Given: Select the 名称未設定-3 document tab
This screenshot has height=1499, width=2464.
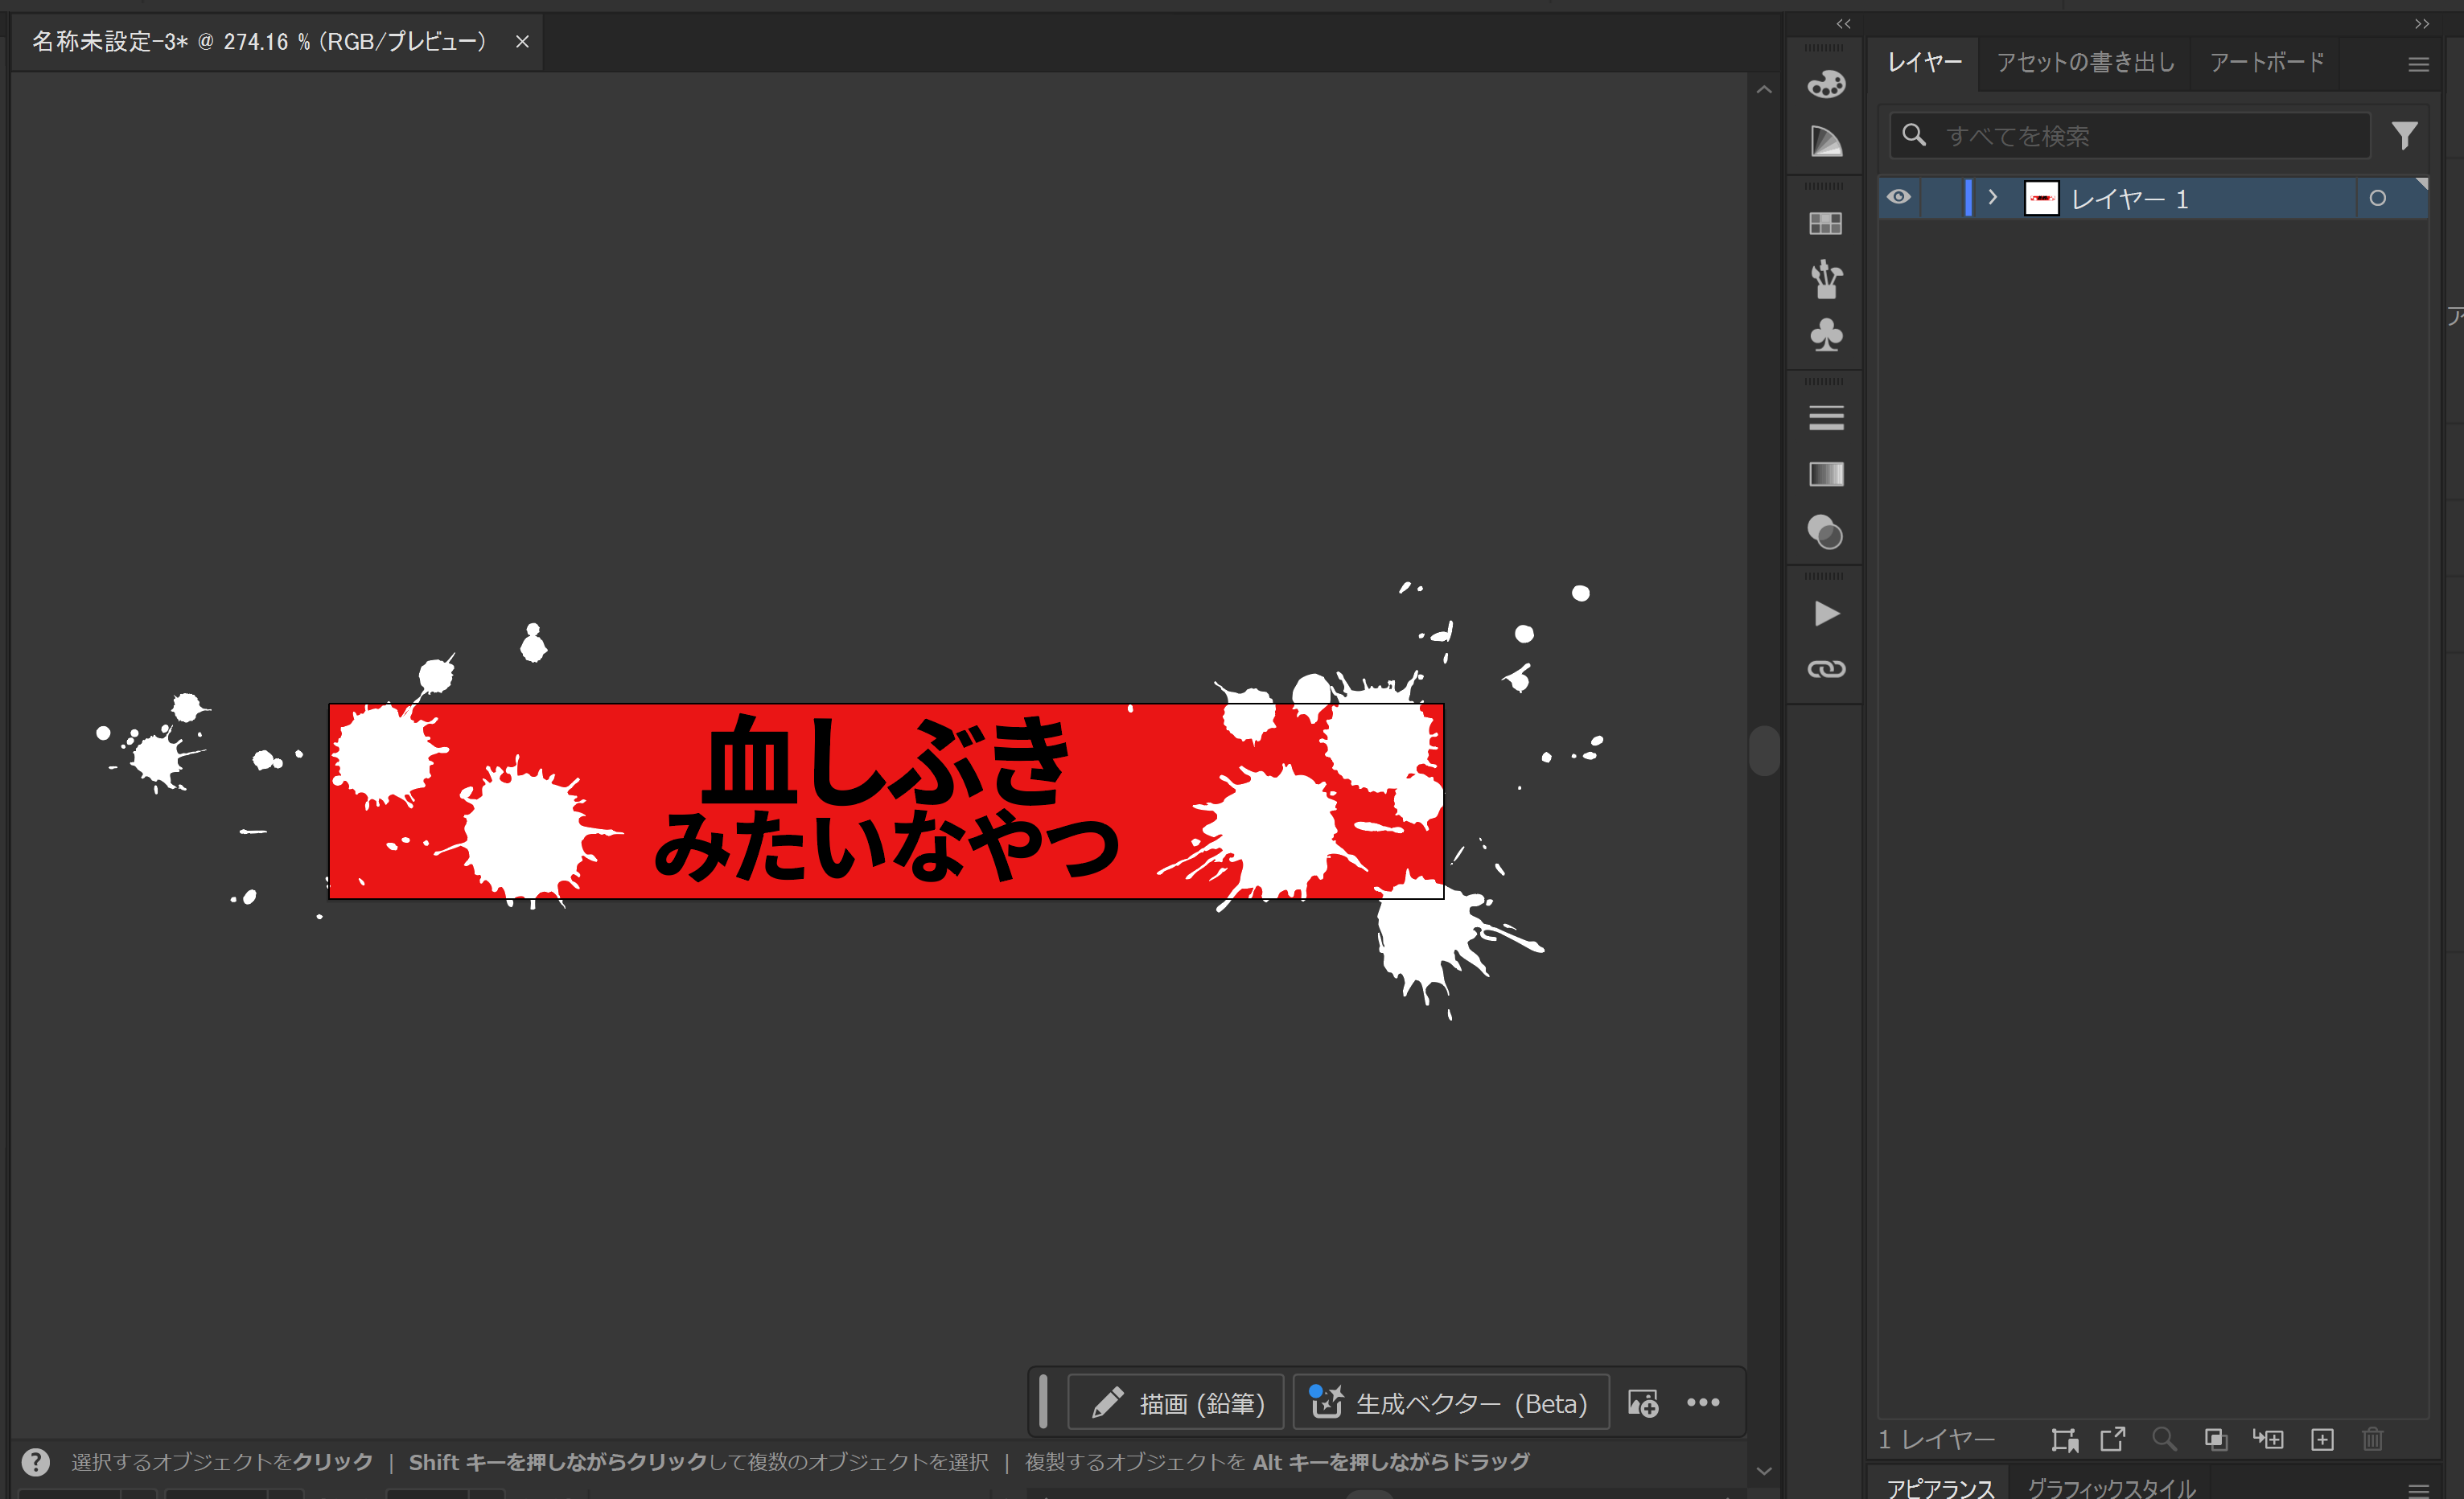Looking at the screenshot, I should click(x=258, y=41).
